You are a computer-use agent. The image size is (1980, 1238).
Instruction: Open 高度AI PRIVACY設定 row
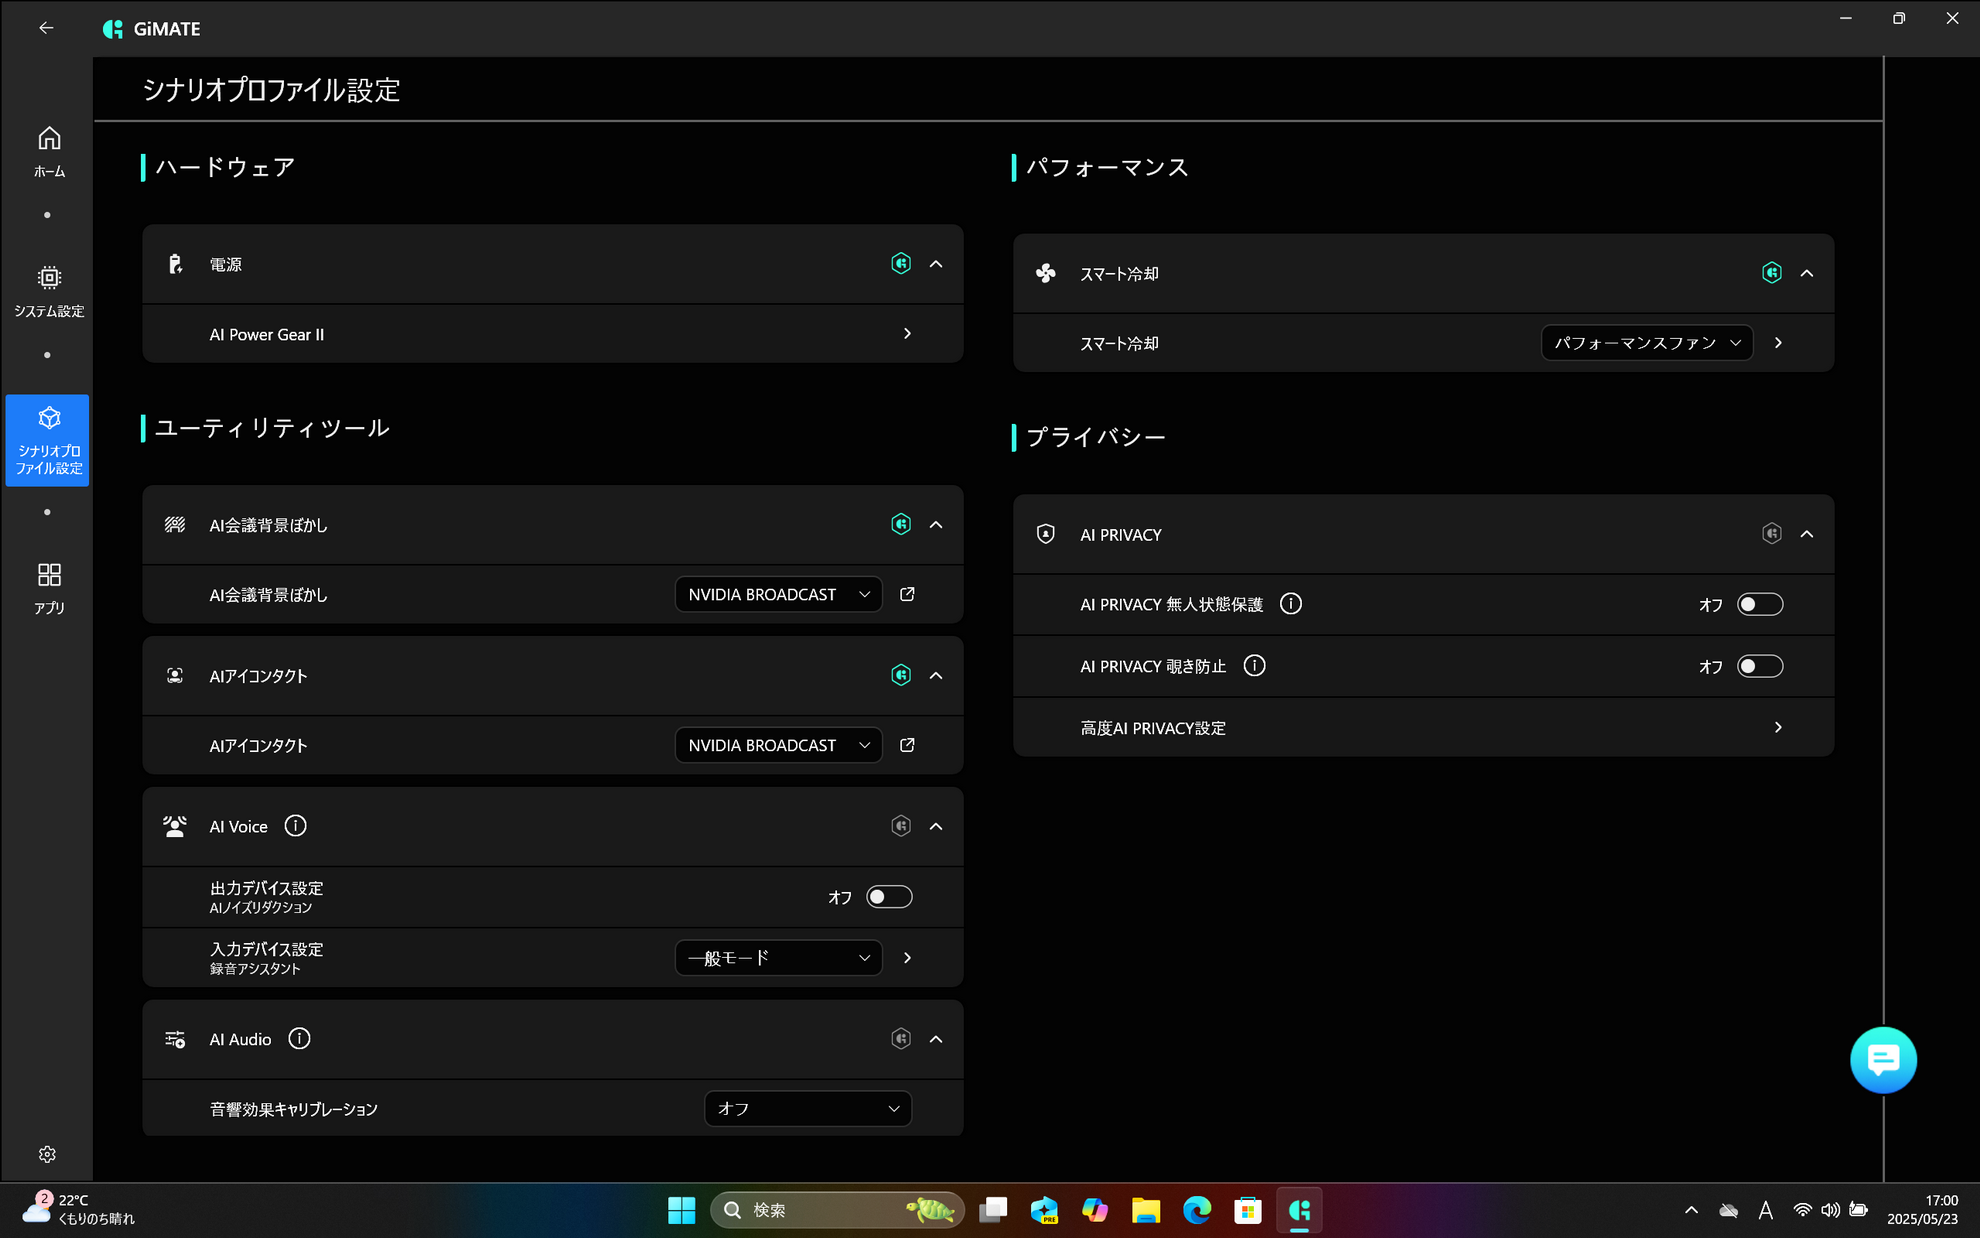click(1423, 728)
